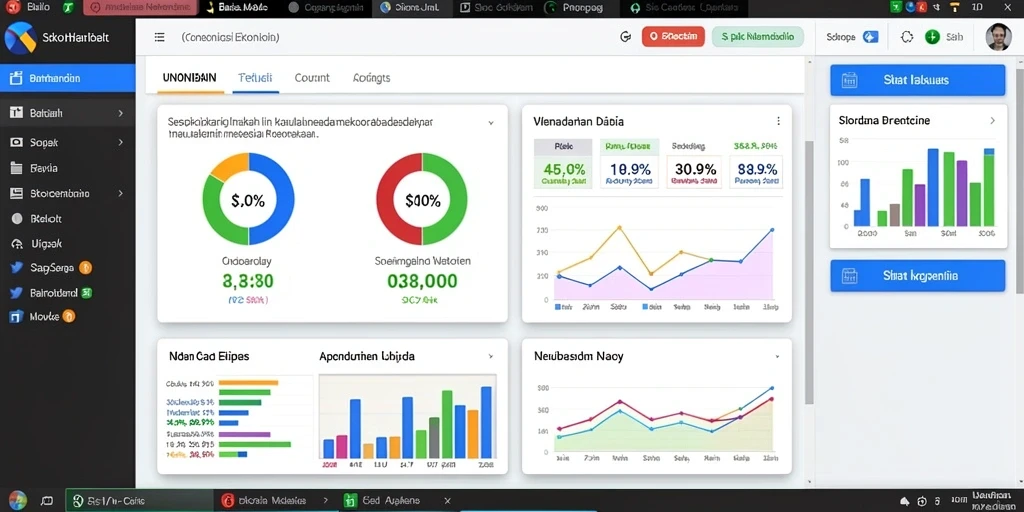Image resolution: width=1024 pixels, height=512 pixels.
Task: Click the hamburger menu icon in header
Action: coord(159,37)
